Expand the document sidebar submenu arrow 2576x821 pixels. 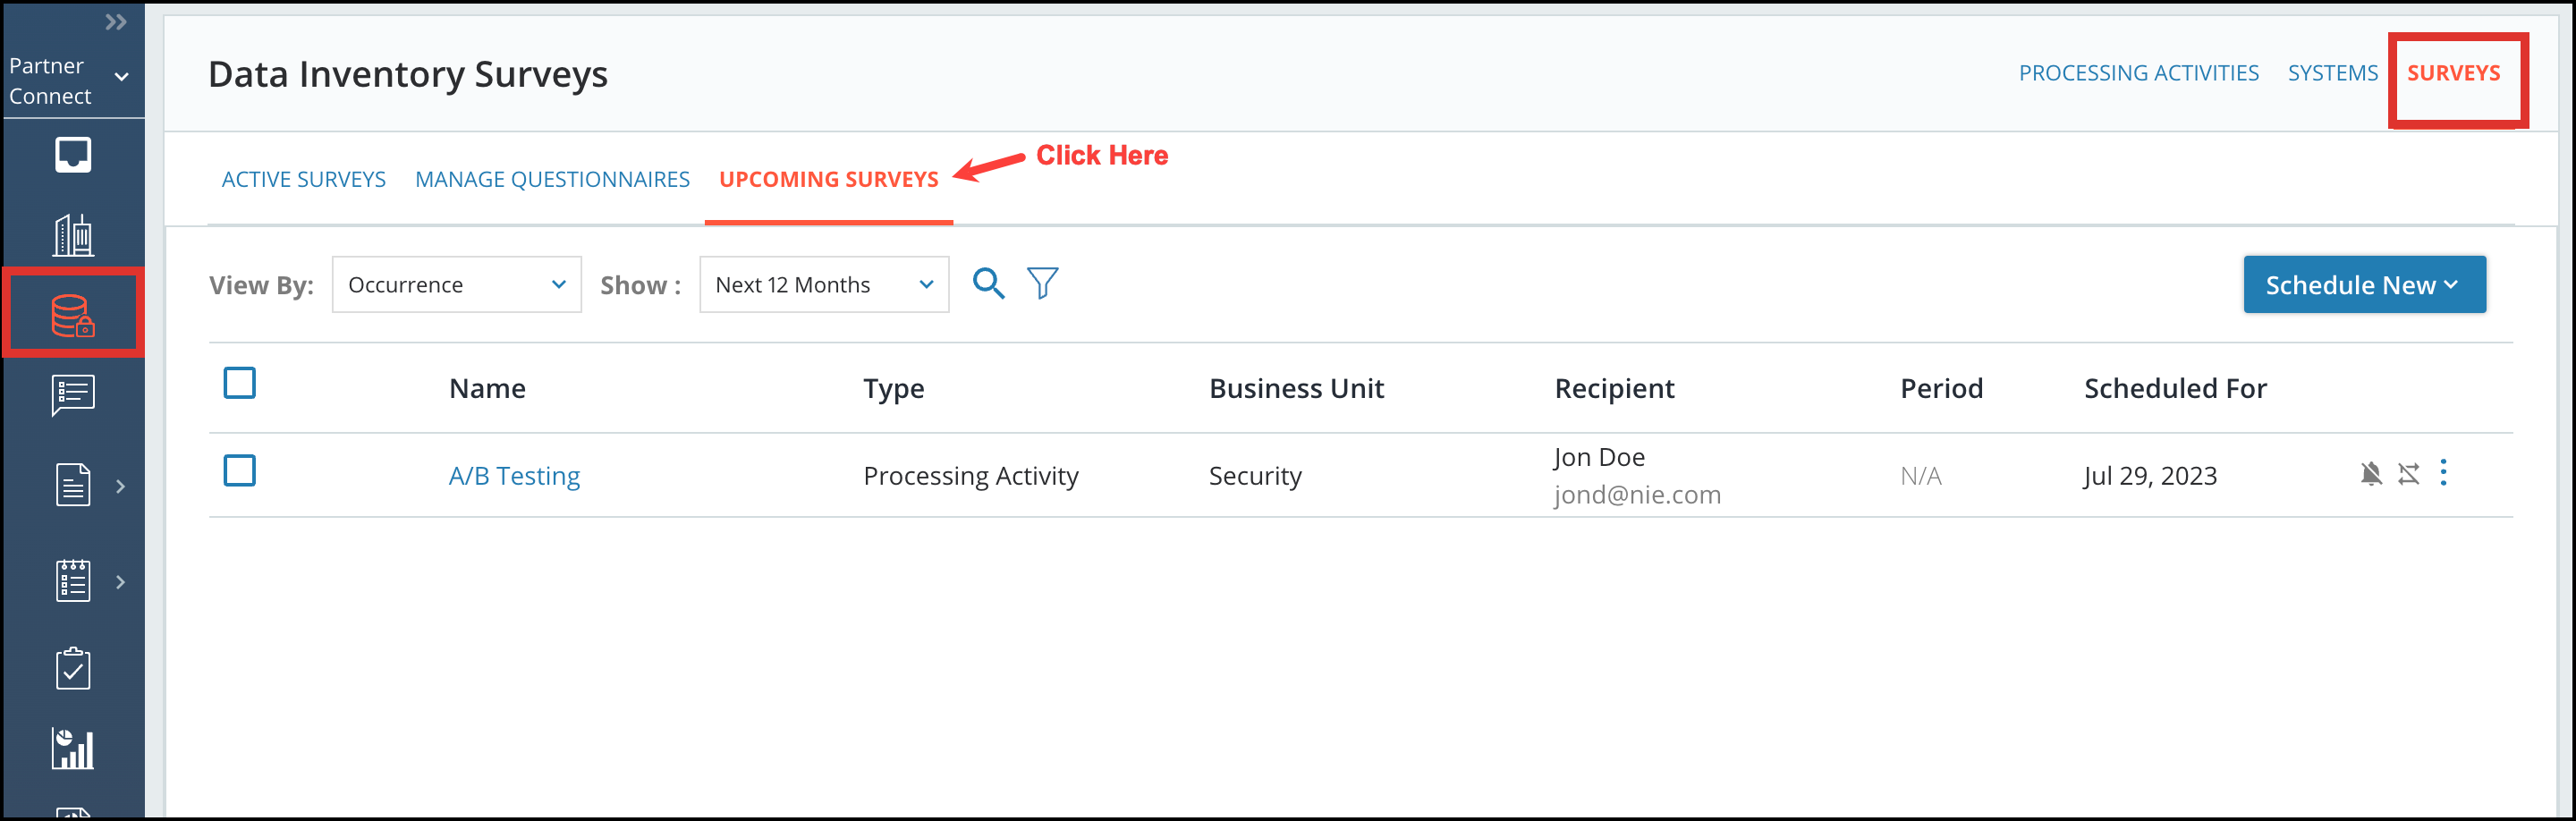[120, 486]
